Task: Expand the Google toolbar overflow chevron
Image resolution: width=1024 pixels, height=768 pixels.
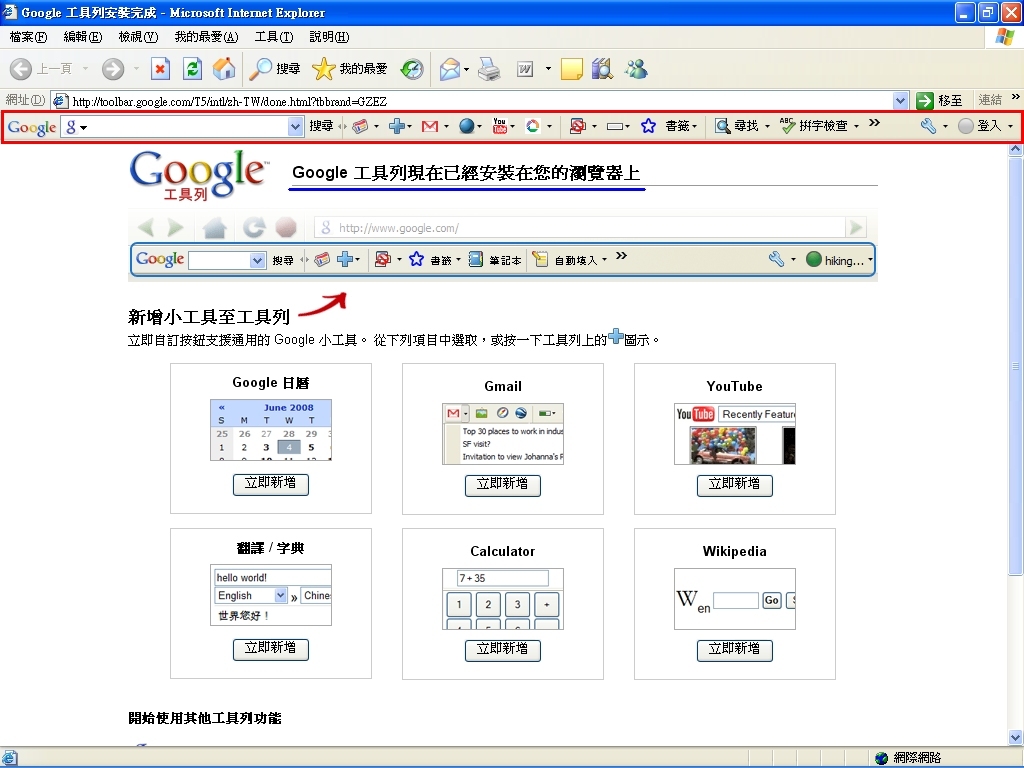Action: click(x=874, y=123)
